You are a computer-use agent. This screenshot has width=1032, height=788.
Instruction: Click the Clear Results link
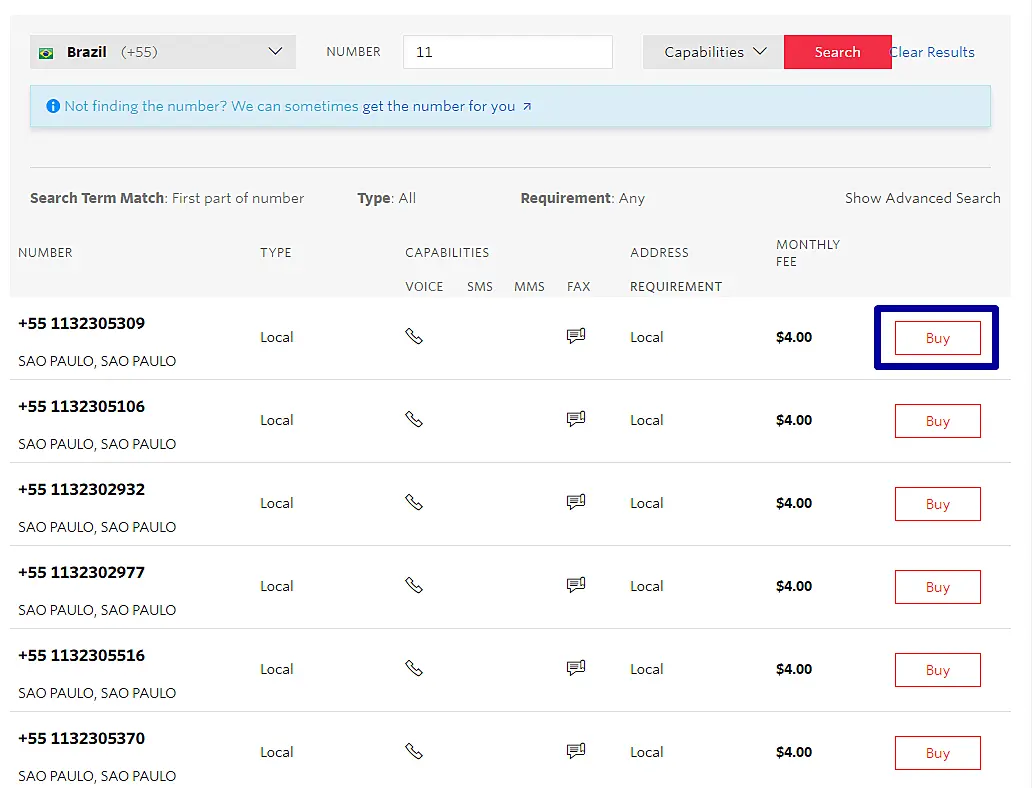(x=932, y=52)
